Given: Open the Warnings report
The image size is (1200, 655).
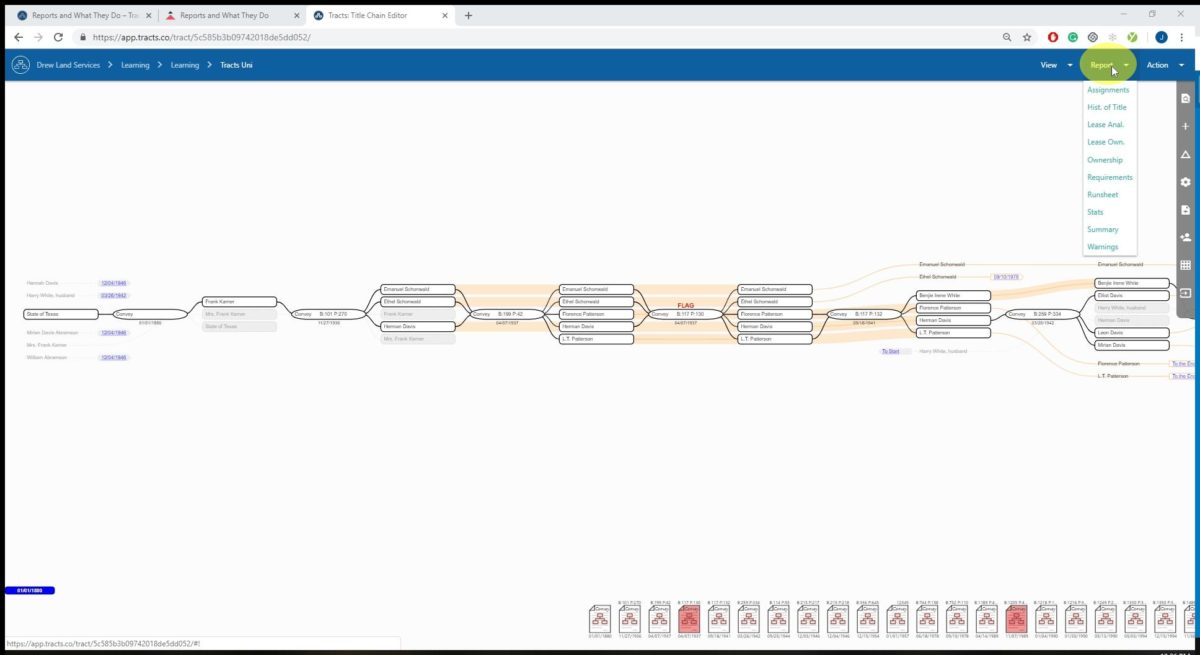Looking at the screenshot, I should [x=1103, y=247].
